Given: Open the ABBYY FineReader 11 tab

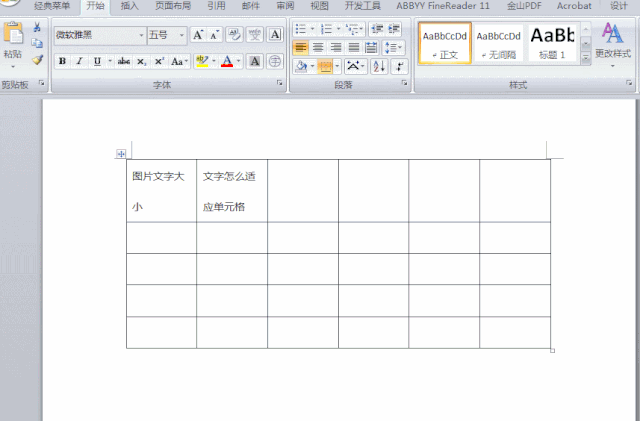Looking at the screenshot, I should pos(442,6).
